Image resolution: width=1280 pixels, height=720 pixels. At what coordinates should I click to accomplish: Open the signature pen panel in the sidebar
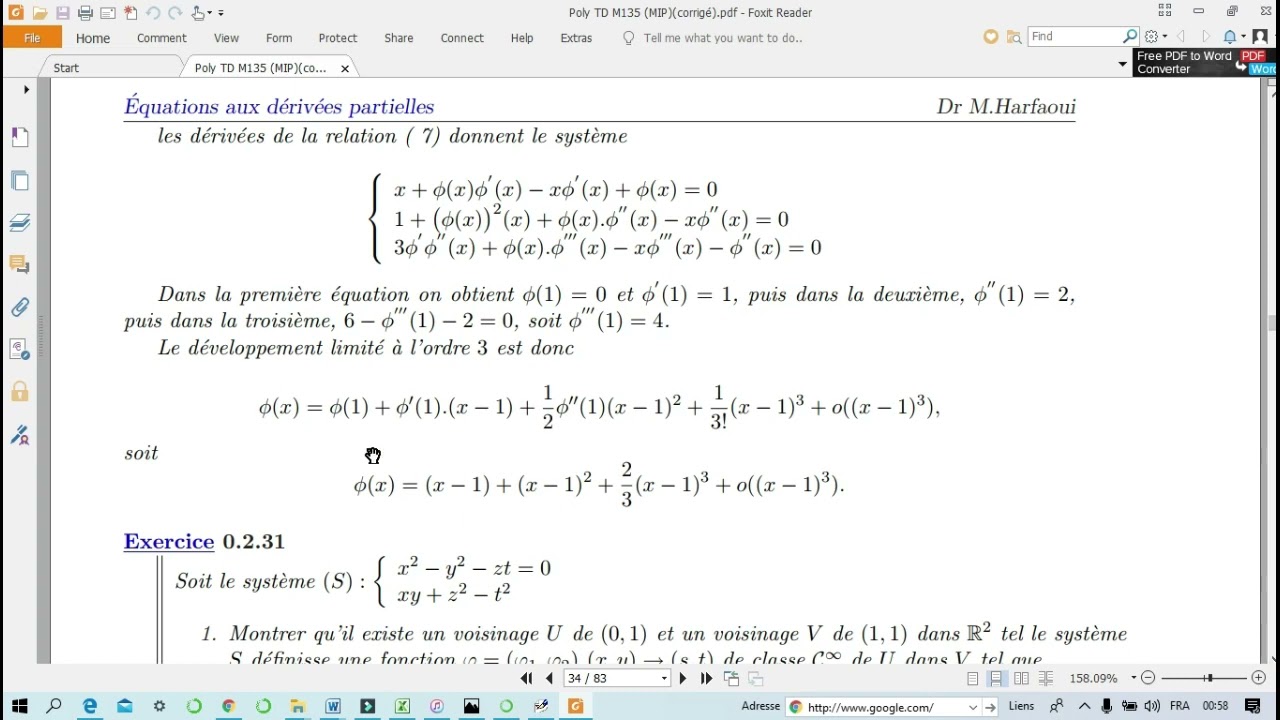[20, 434]
